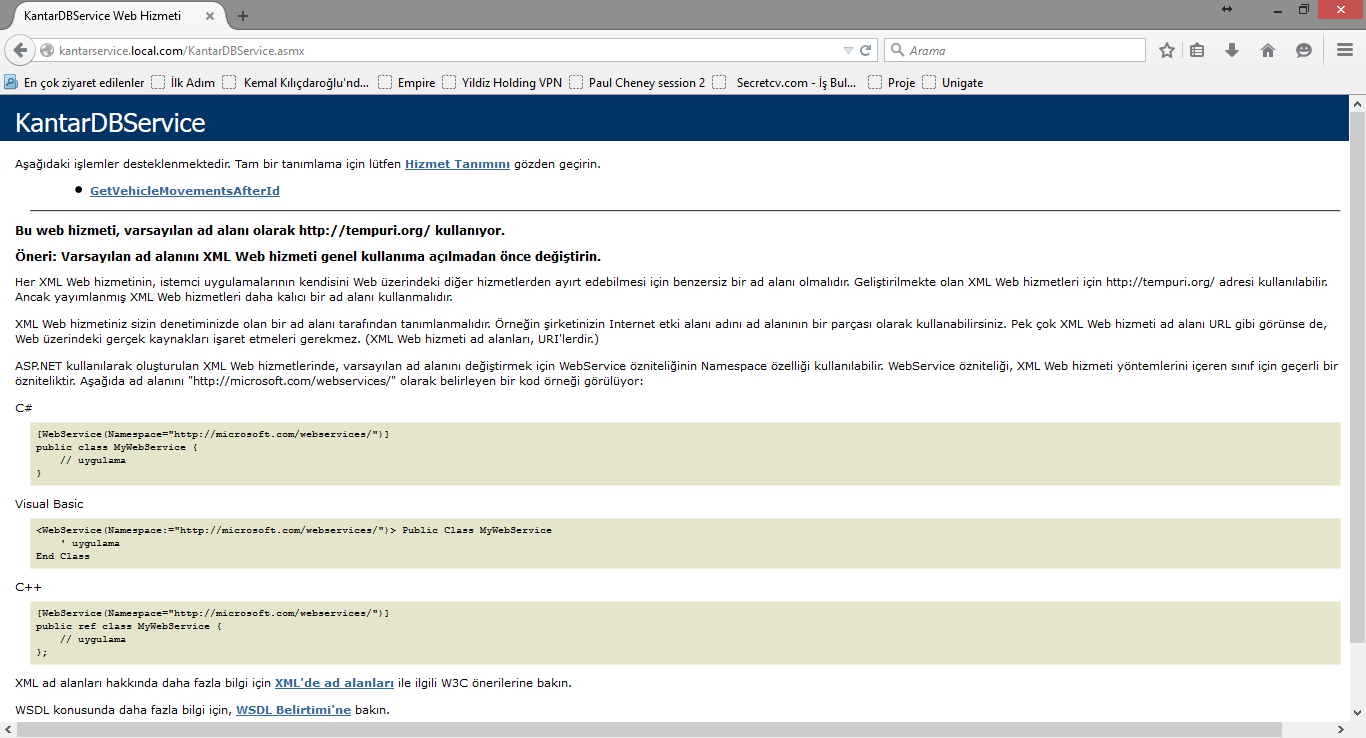Screen dimensions: 1366x738
Task: Show bookmarks list icon in toolbar
Action: point(1198,50)
